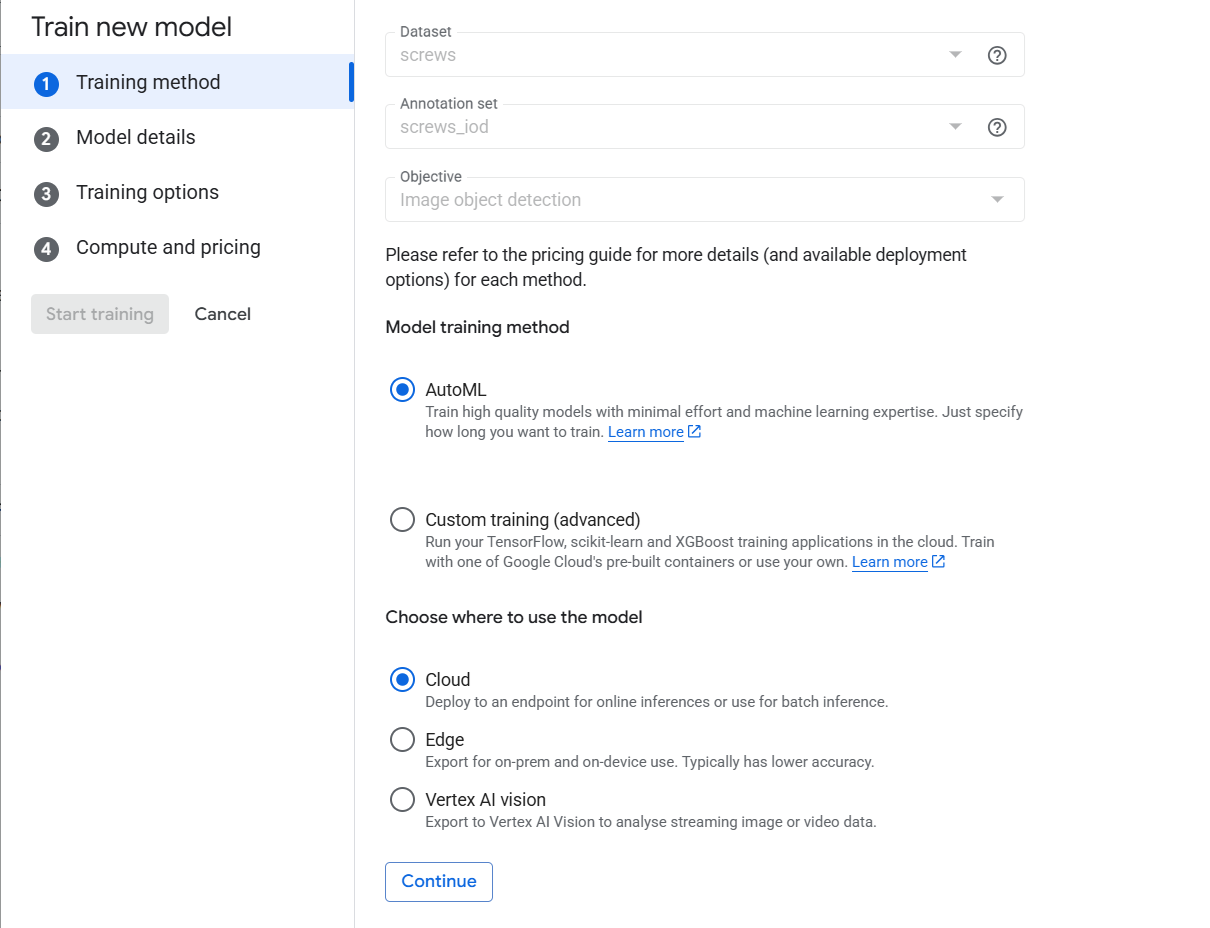Expand the Dataset dropdown arrow
This screenshot has width=1210, height=928.
pos(955,55)
